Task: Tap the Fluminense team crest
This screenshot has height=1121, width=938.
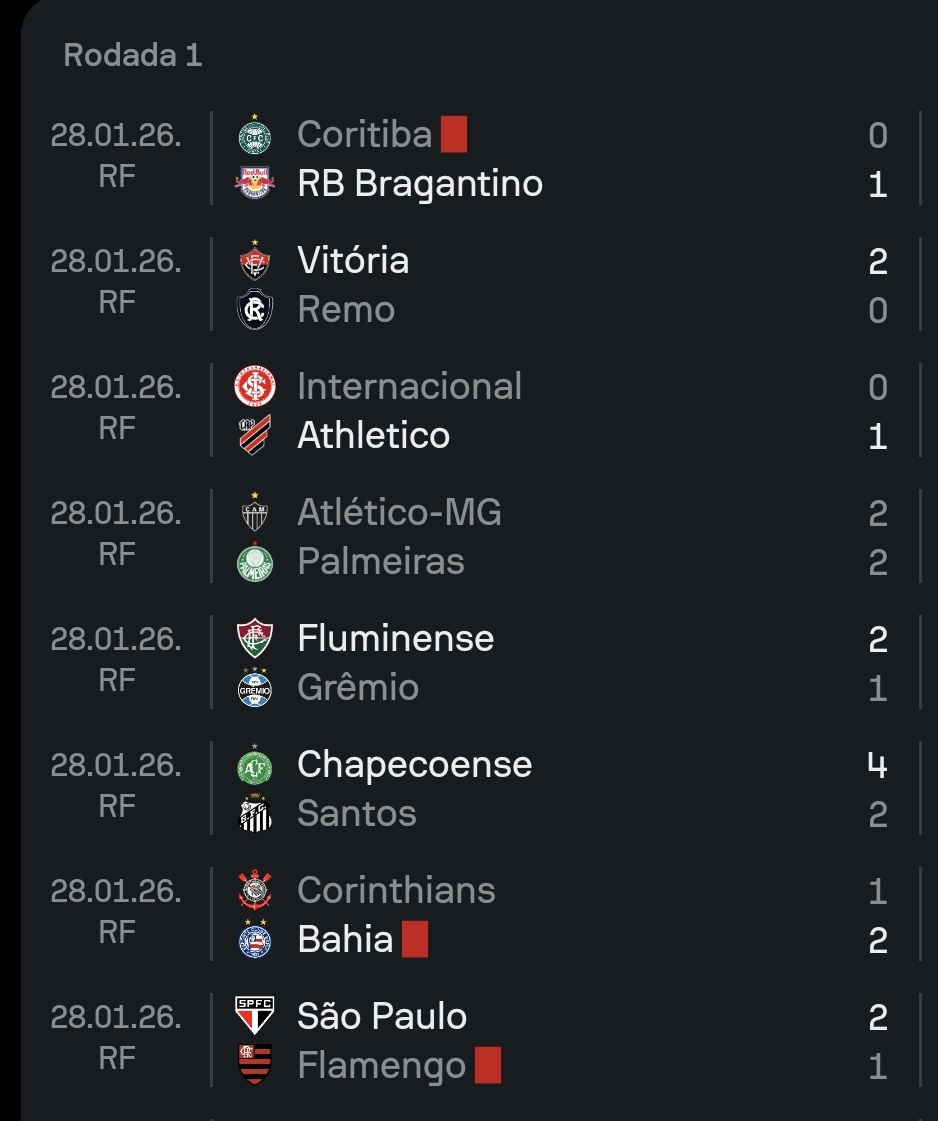Action: tap(255, 639)
